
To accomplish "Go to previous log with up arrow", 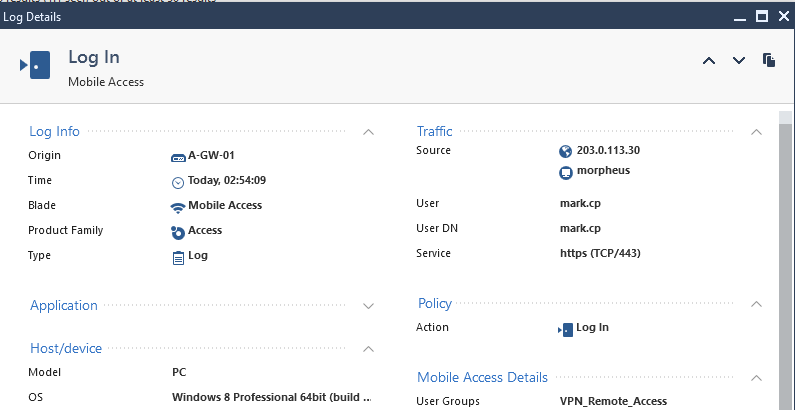I will tap(709, 61).
